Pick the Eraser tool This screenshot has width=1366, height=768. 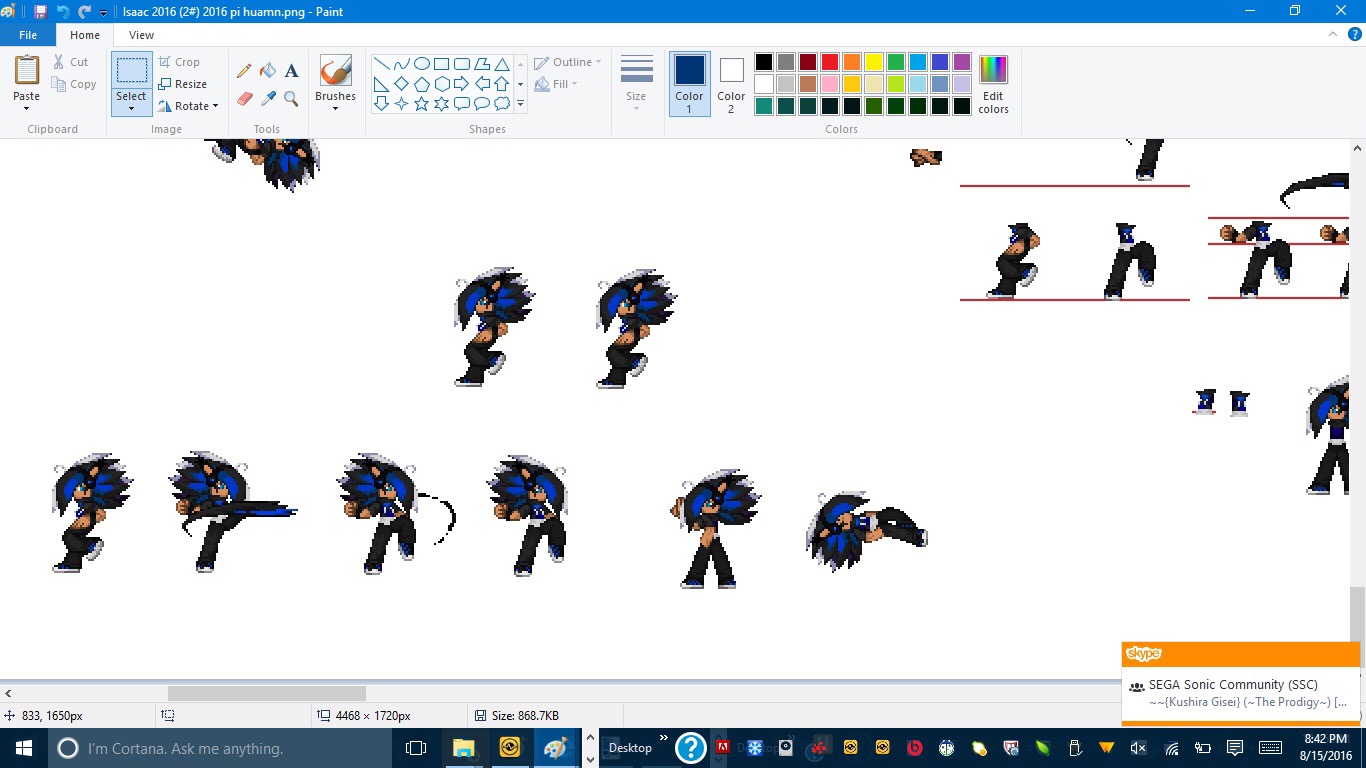pyautogui.click(x=244, y=98)
